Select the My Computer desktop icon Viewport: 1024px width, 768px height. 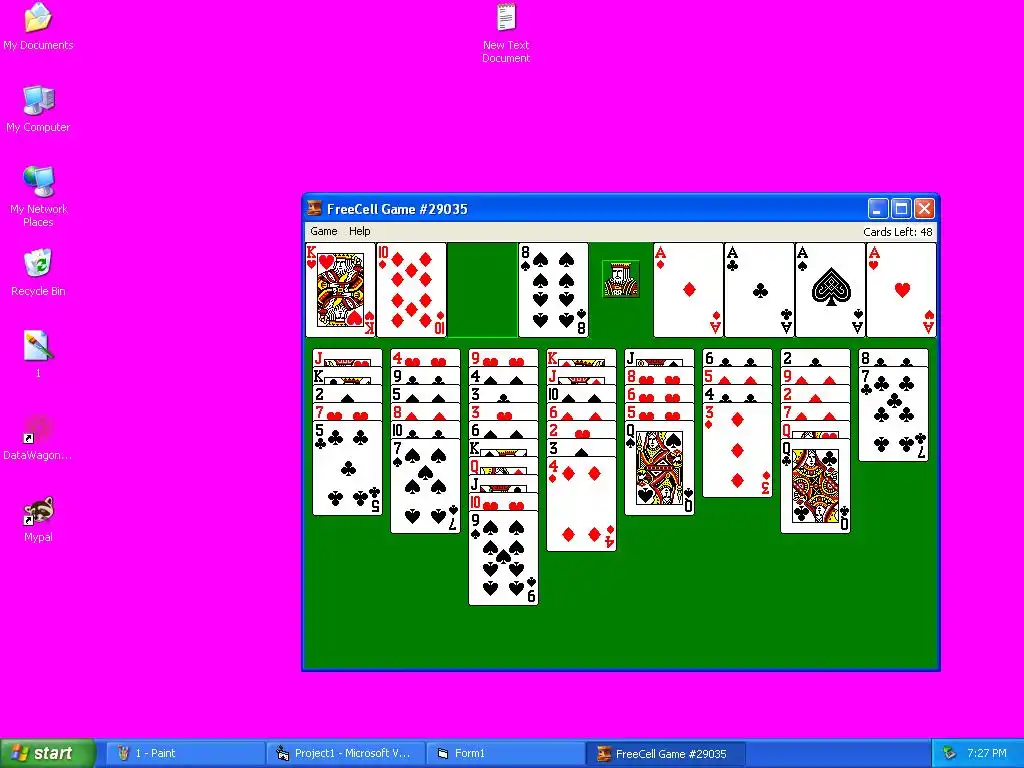[38, 110]
